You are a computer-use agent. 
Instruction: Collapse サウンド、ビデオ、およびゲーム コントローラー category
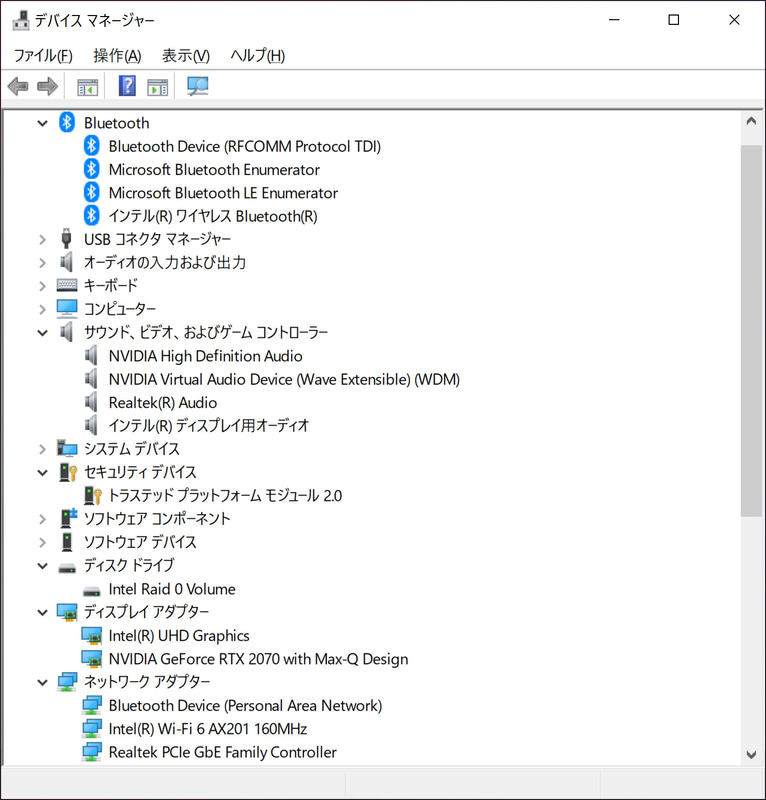[x=43, y=333]
